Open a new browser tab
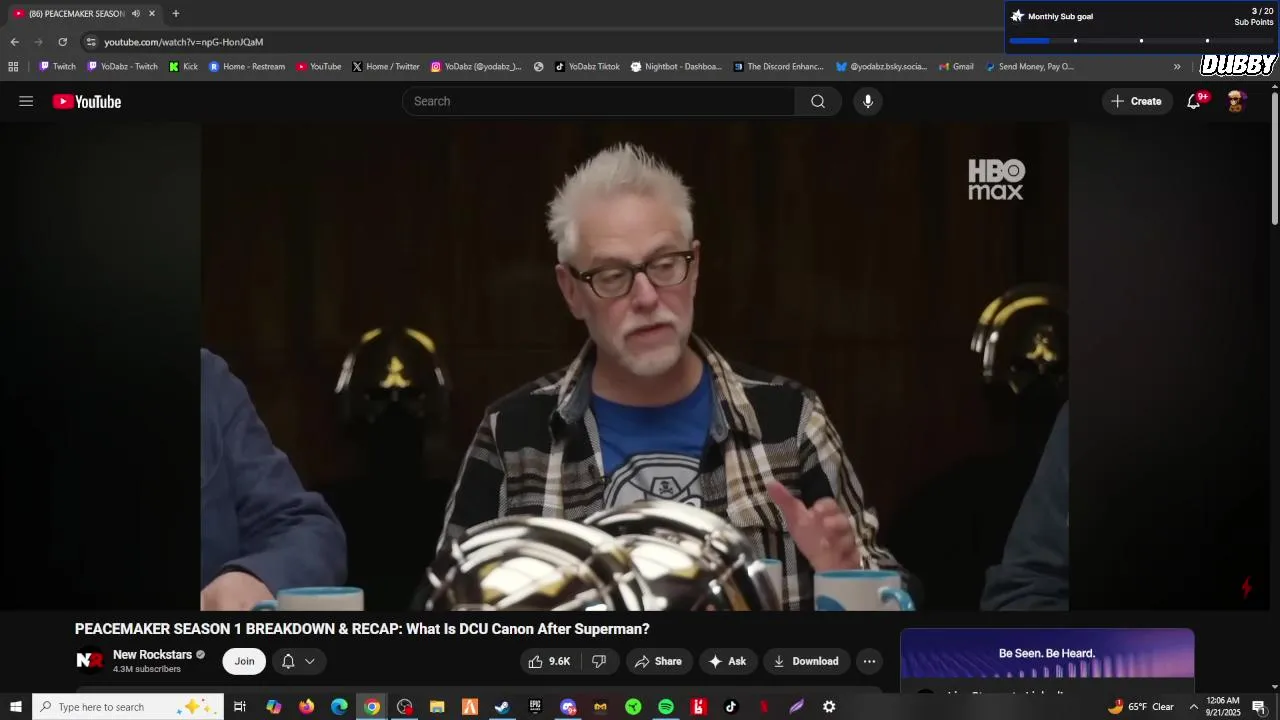This screenshot has height=720, width=1280. click(176, 14)
